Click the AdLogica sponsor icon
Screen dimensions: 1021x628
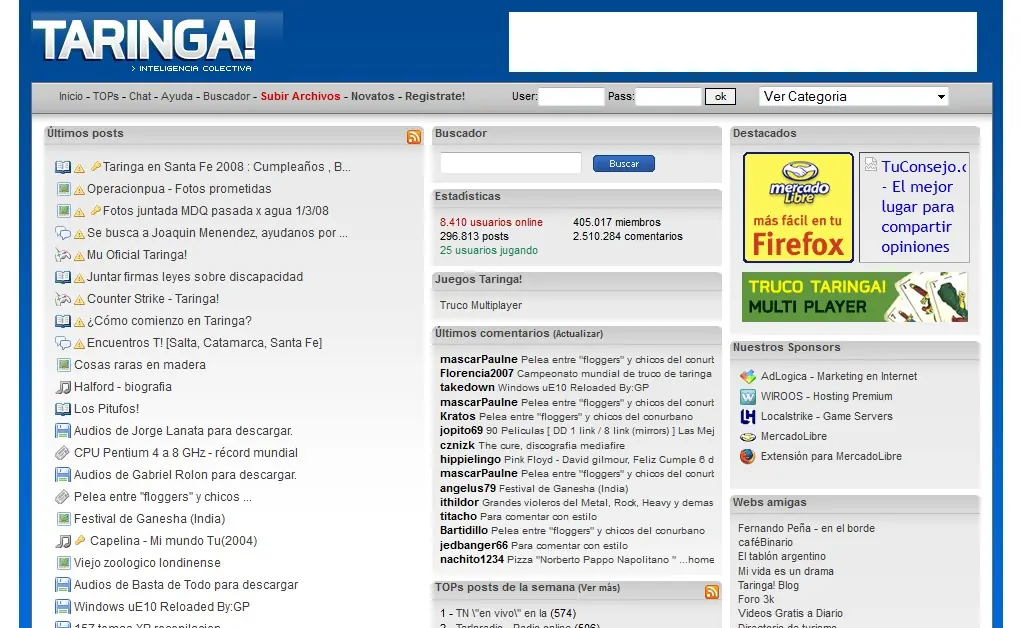click(x=748, y=377)
